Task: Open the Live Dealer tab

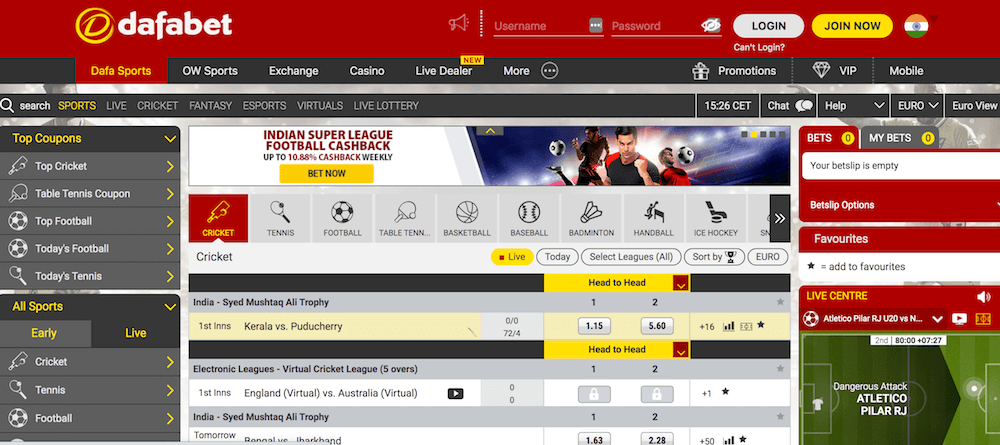Action: coord(444,71)
